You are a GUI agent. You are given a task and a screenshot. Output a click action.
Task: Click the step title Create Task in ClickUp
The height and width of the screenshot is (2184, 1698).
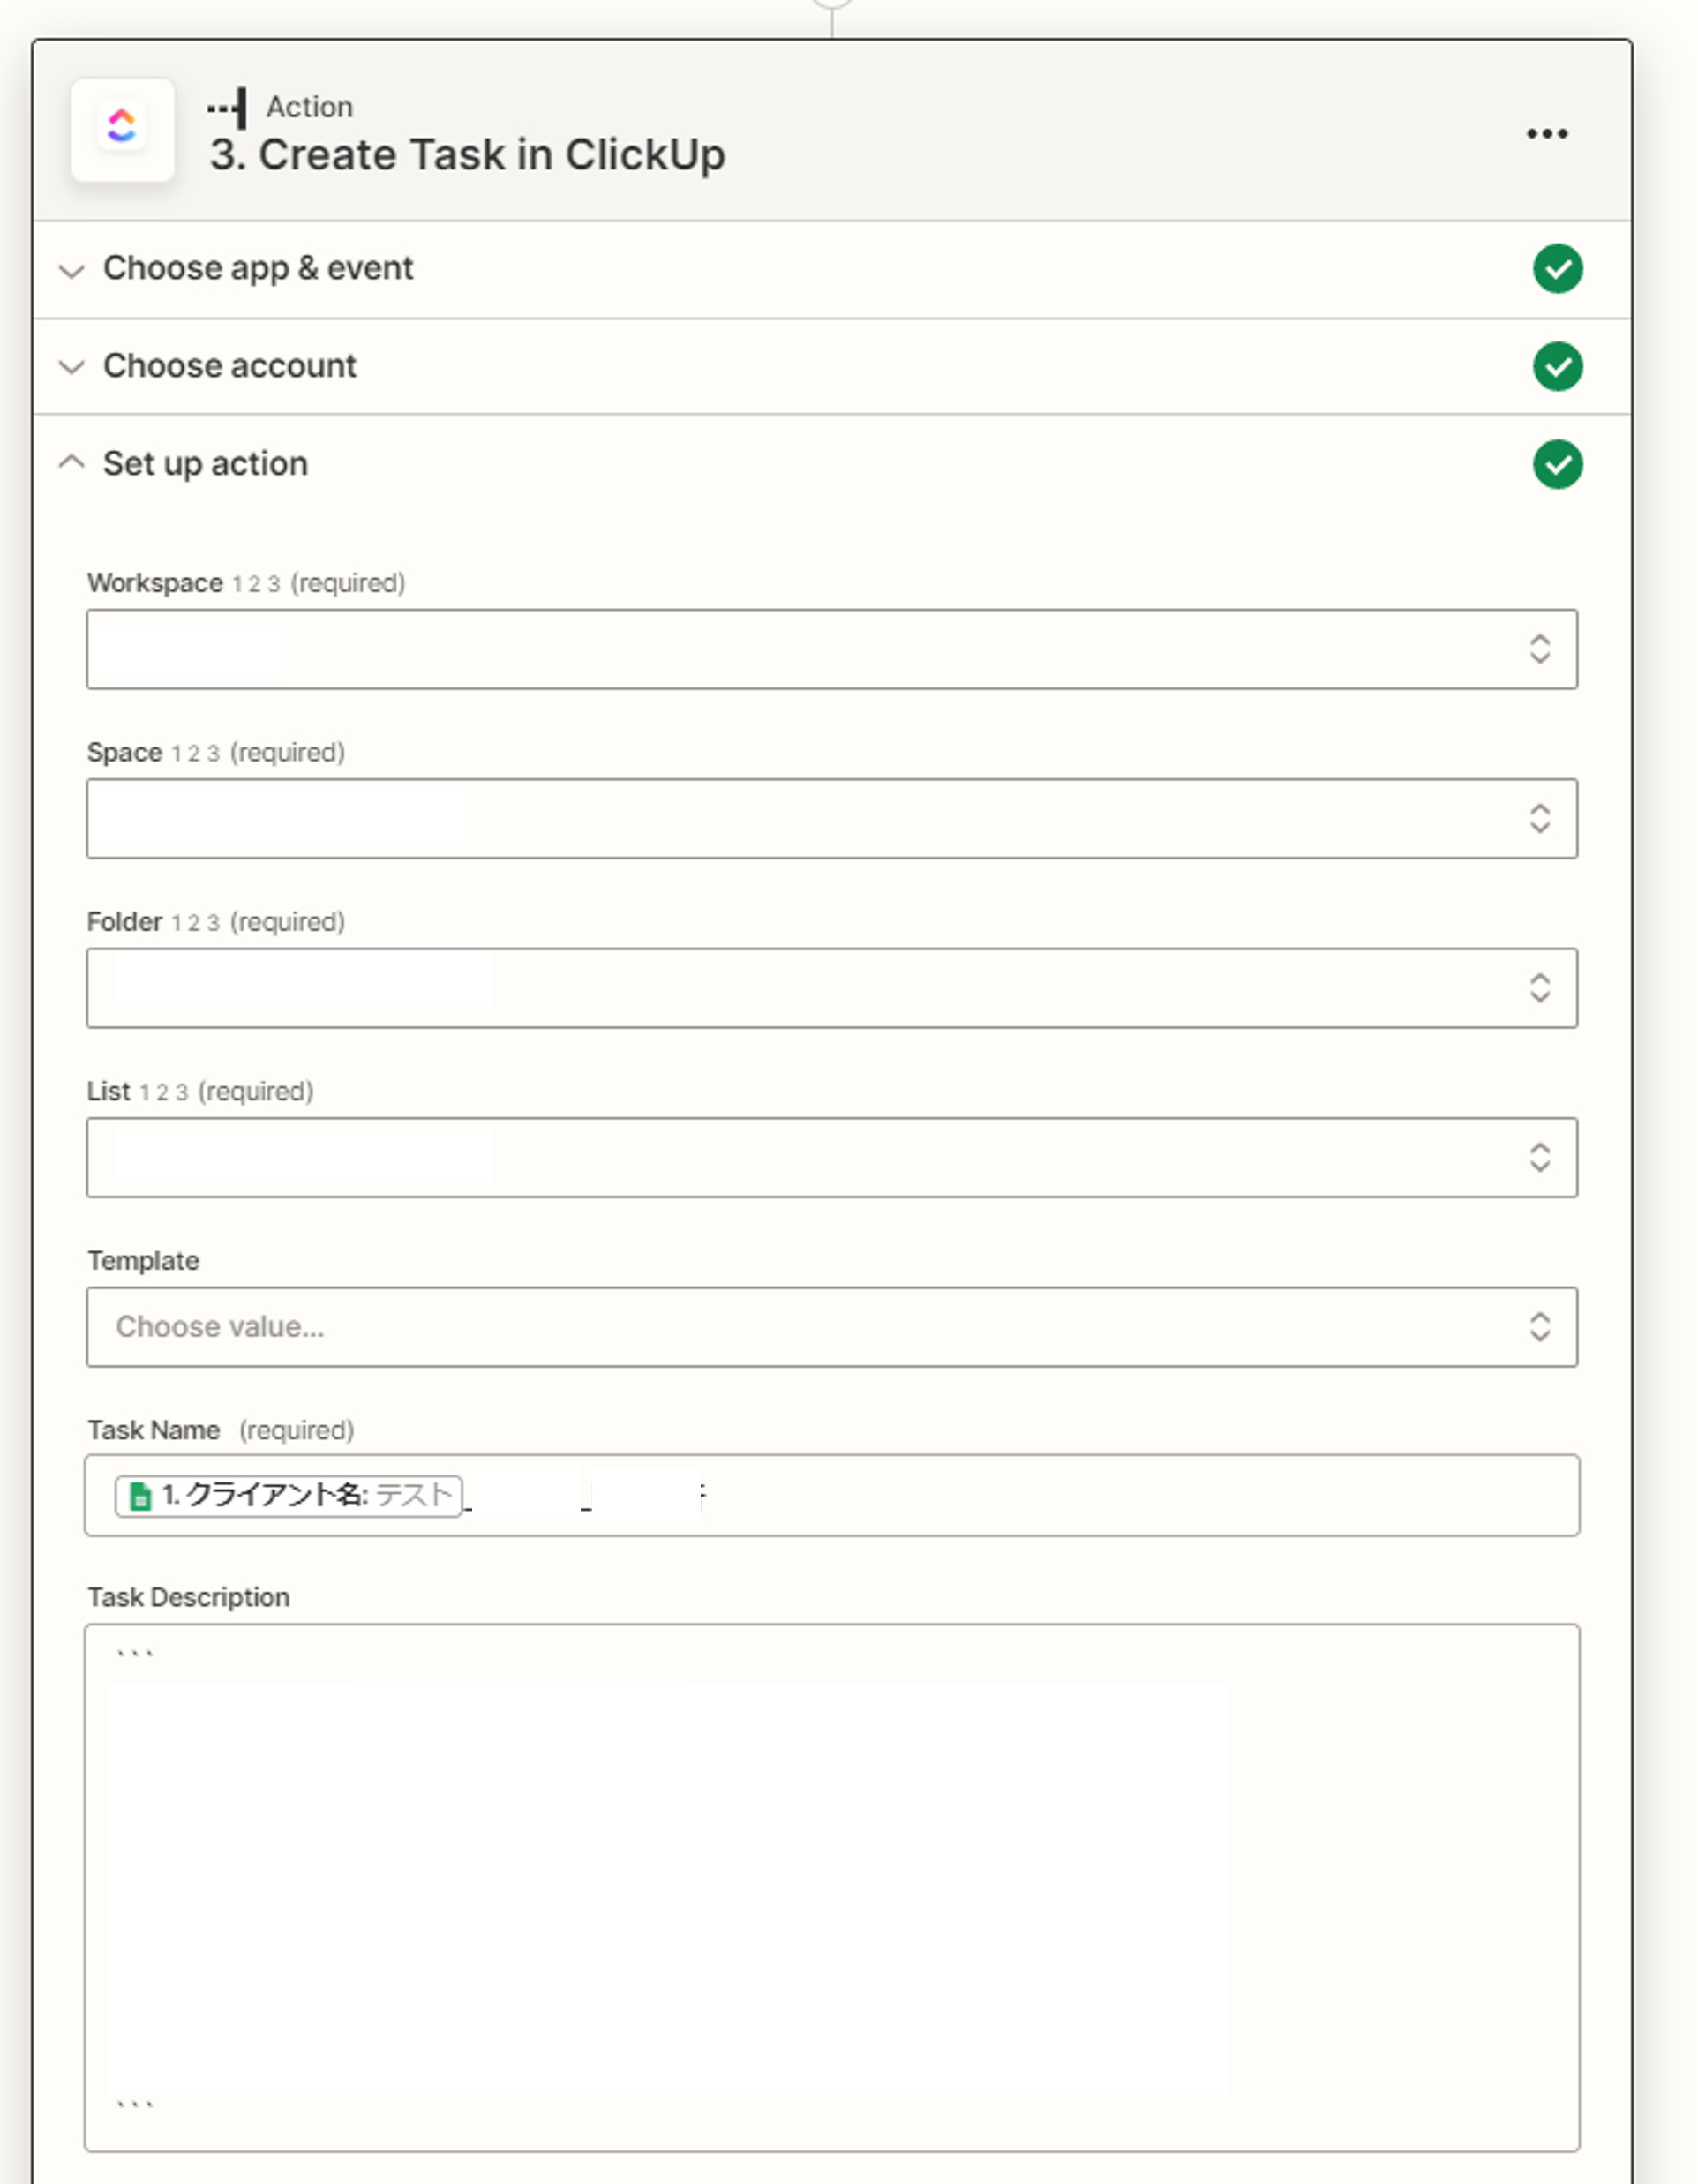click(x=467, y=155)
